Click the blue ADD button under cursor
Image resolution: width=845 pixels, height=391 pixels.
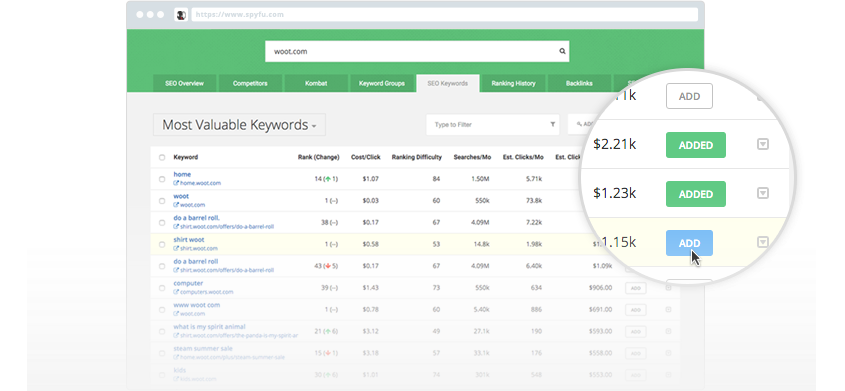coord(689,243)
